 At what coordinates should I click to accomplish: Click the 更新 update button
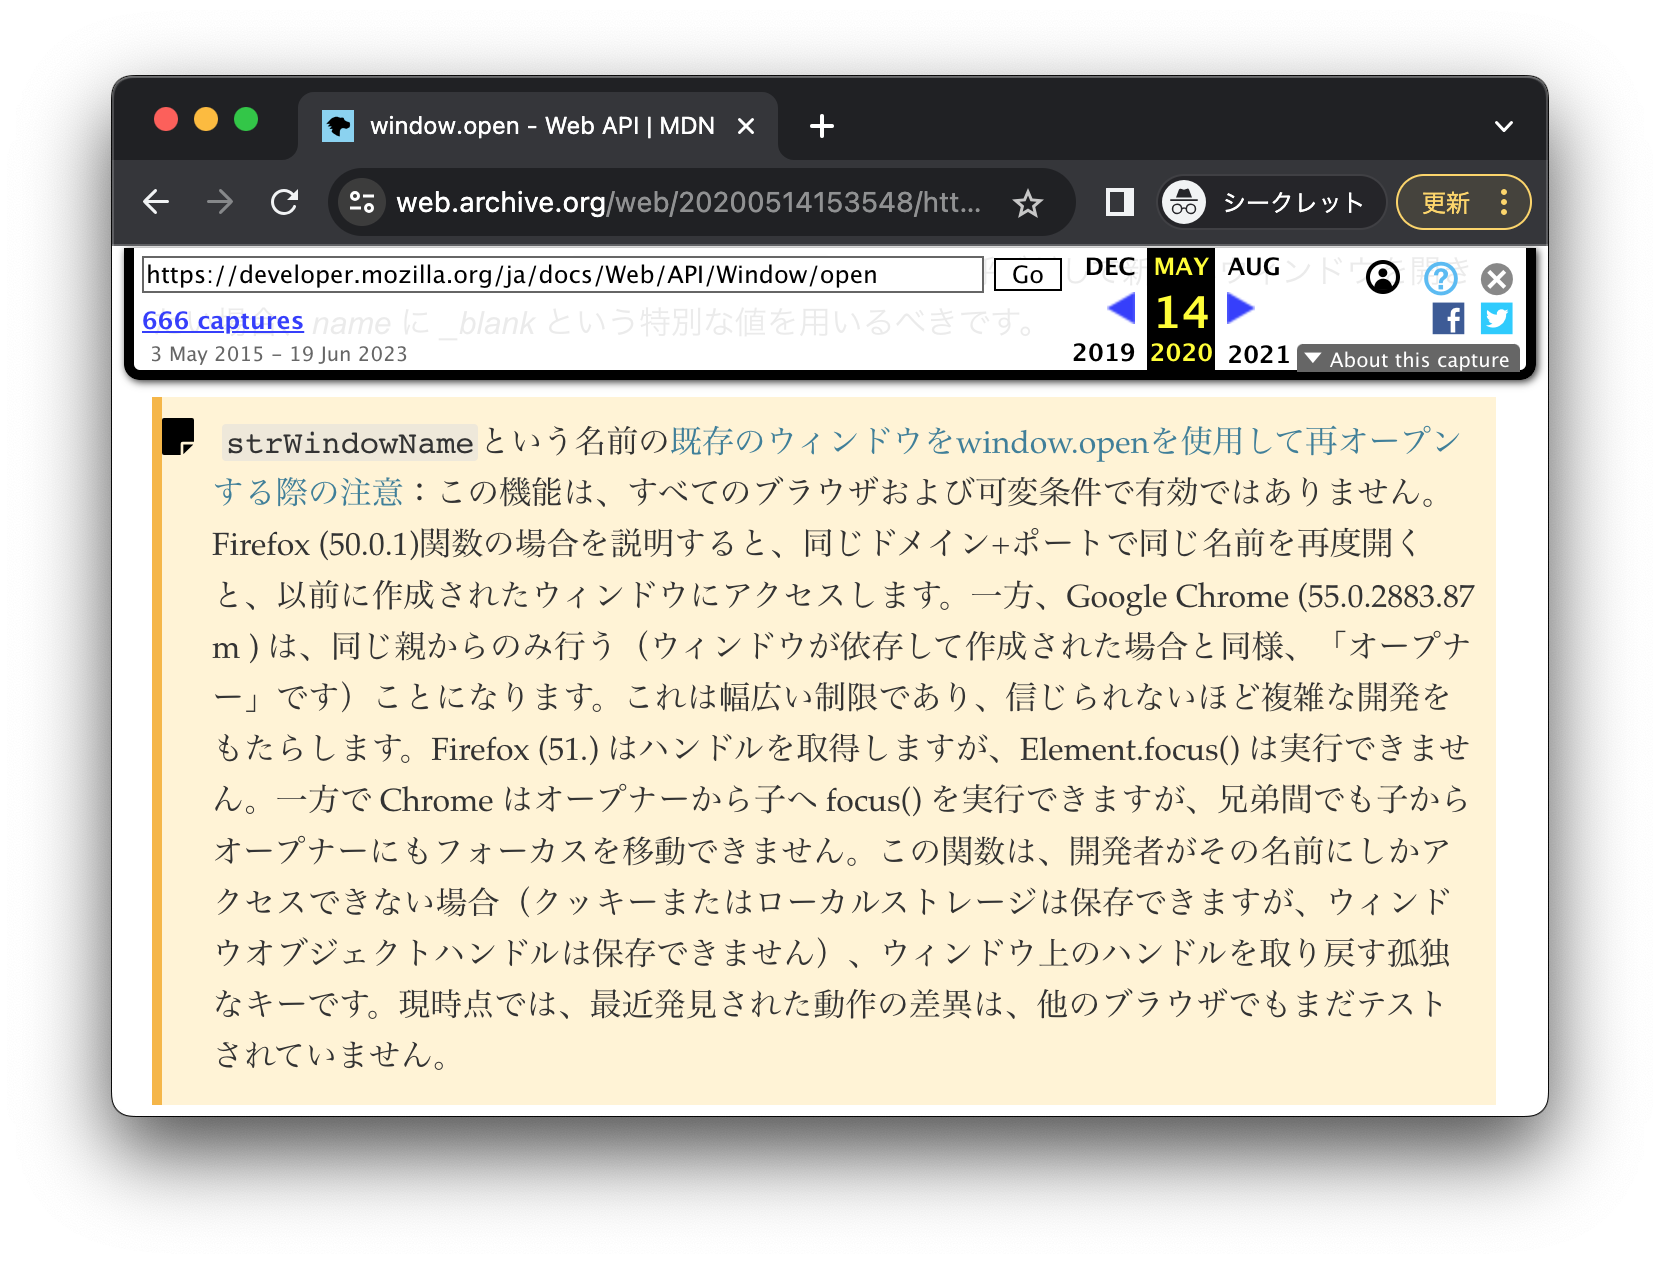tap(1444, 201)
